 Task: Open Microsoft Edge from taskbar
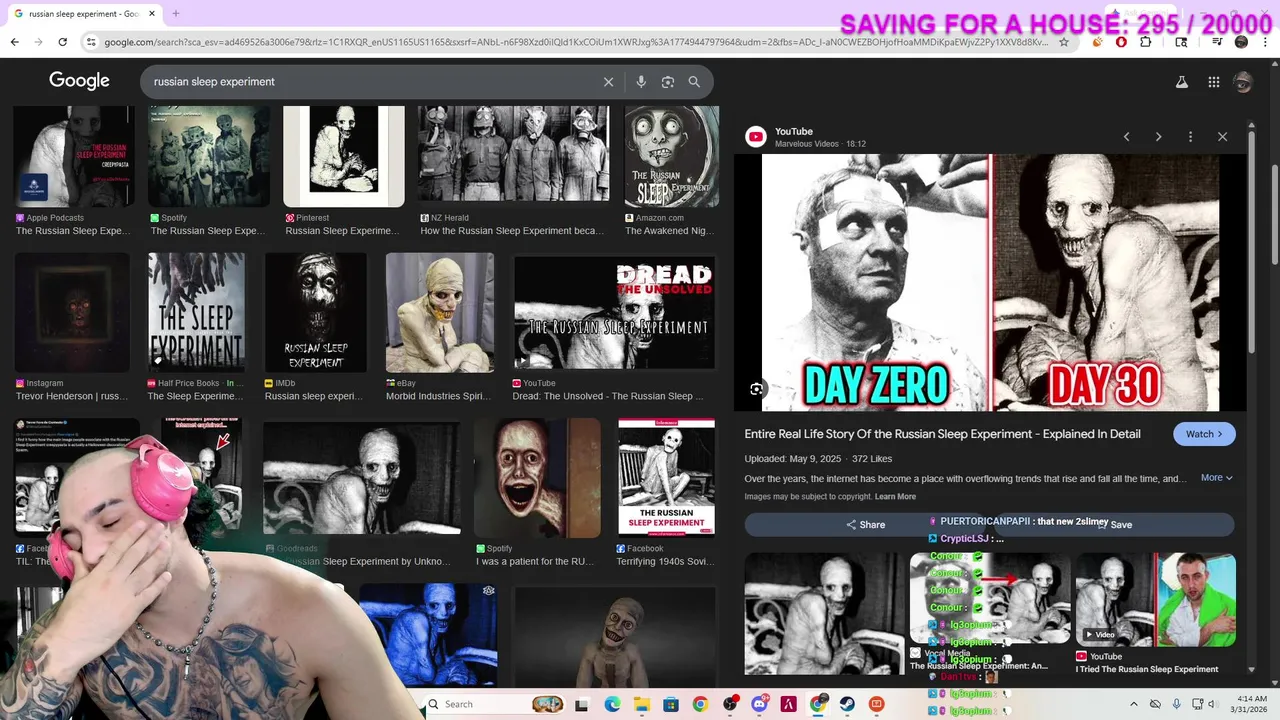(x=612, y=704)
